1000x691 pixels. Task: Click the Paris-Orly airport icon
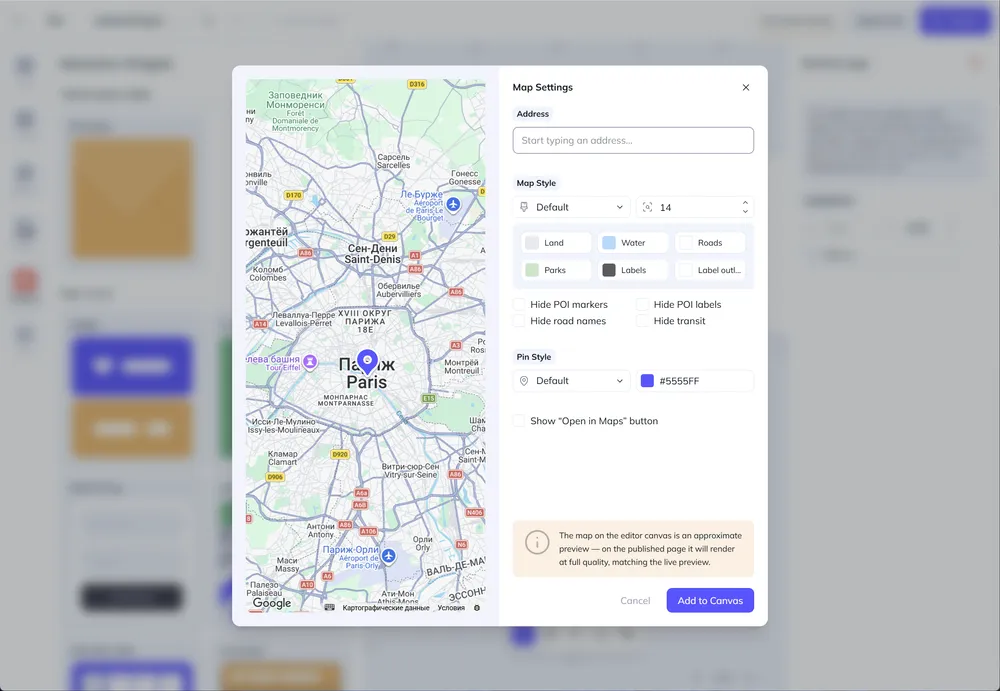pyautogui.click(x=388, y=556)
